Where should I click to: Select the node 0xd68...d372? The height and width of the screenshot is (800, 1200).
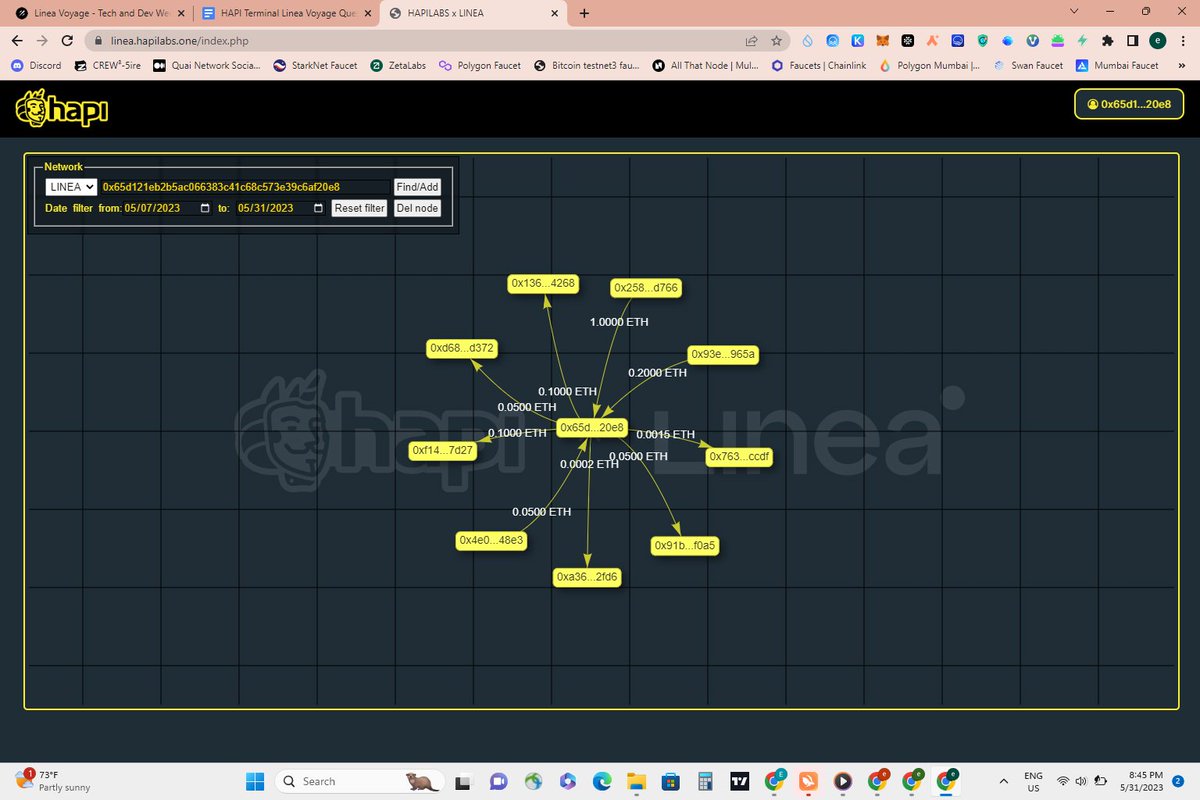point(462,348)
